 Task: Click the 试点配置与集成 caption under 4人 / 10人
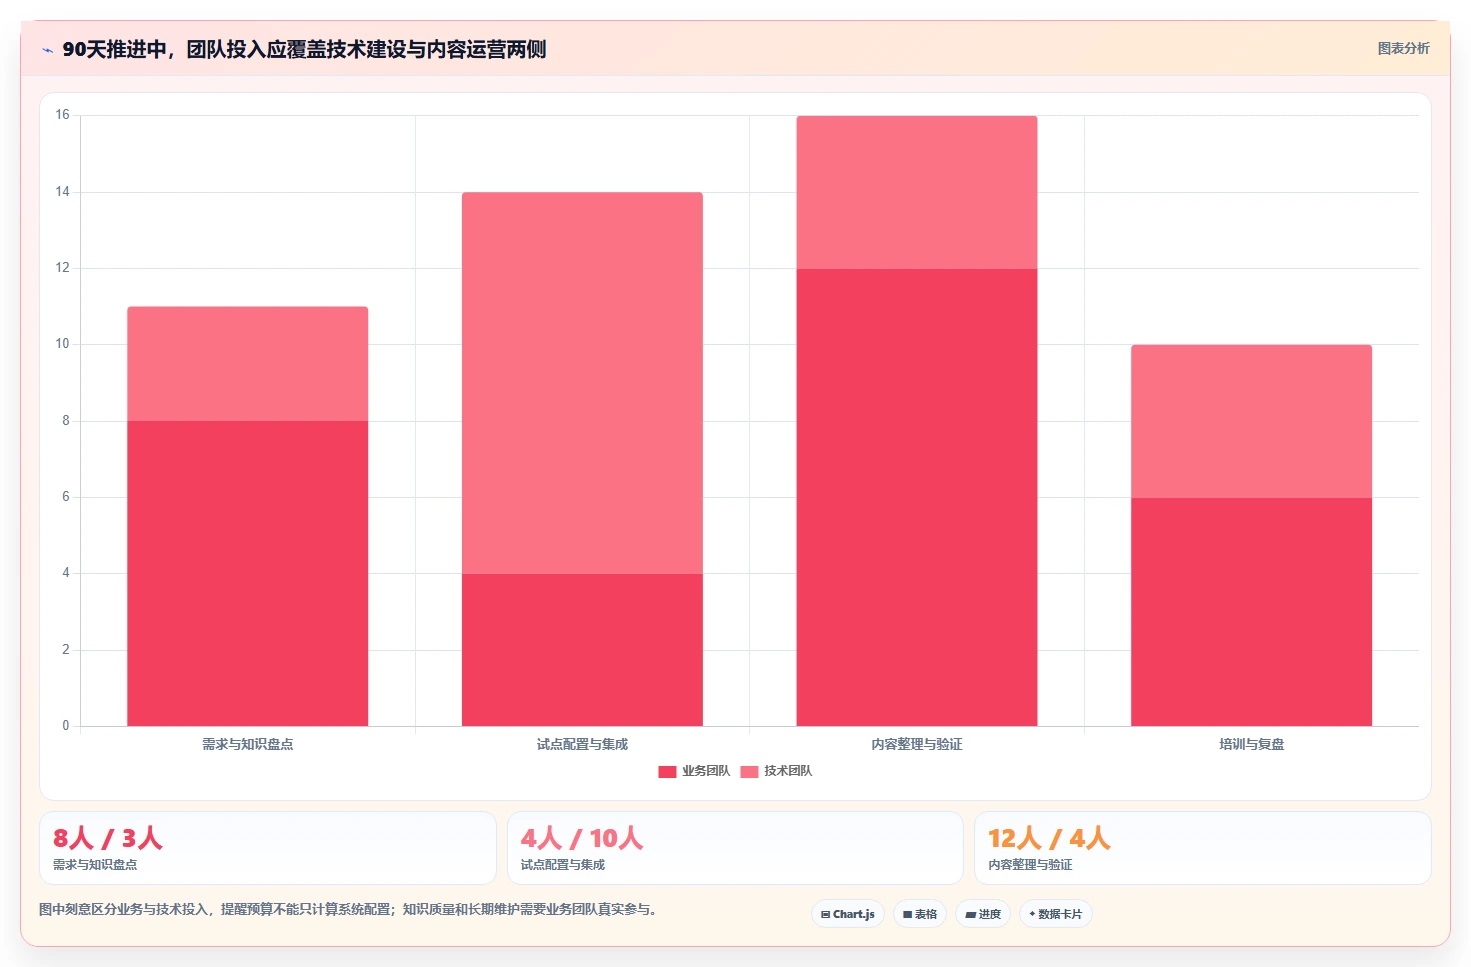[563, 865]
